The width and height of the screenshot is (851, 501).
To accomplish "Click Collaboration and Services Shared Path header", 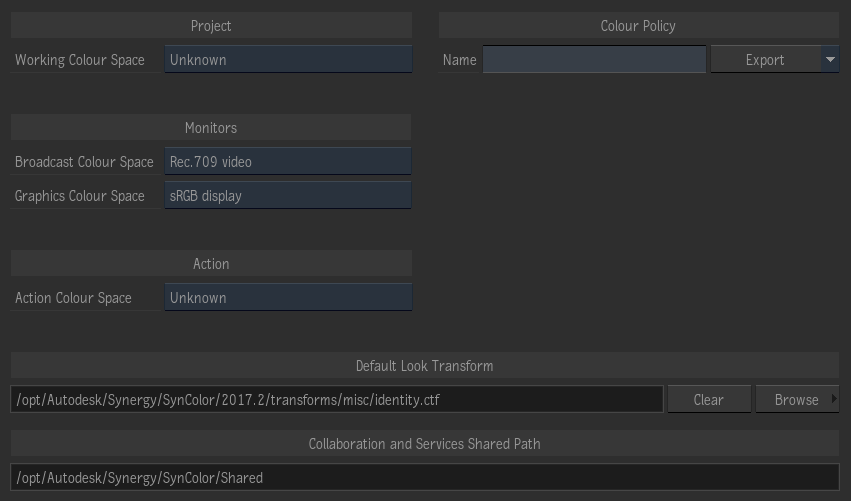I will point(424,444).
